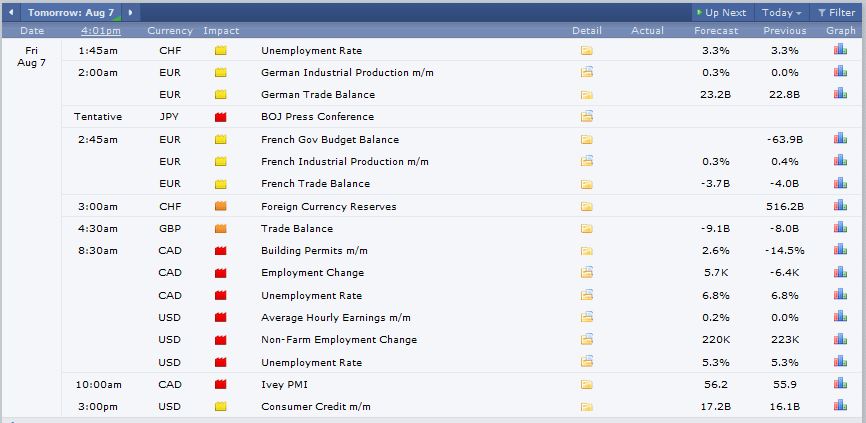Open the Filter options
Image resolution: width=866 pixels, height=423 pixels.
click(836, 13)
